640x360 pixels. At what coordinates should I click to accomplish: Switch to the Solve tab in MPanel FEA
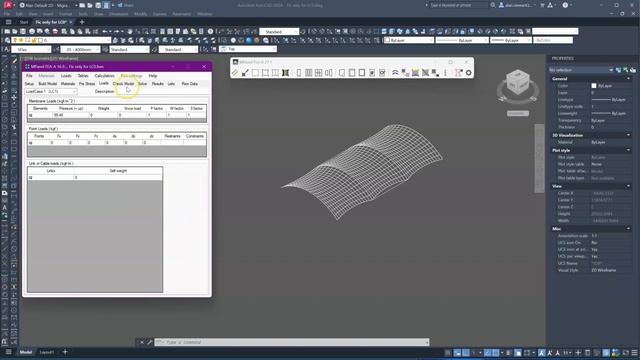coord(142,84)
